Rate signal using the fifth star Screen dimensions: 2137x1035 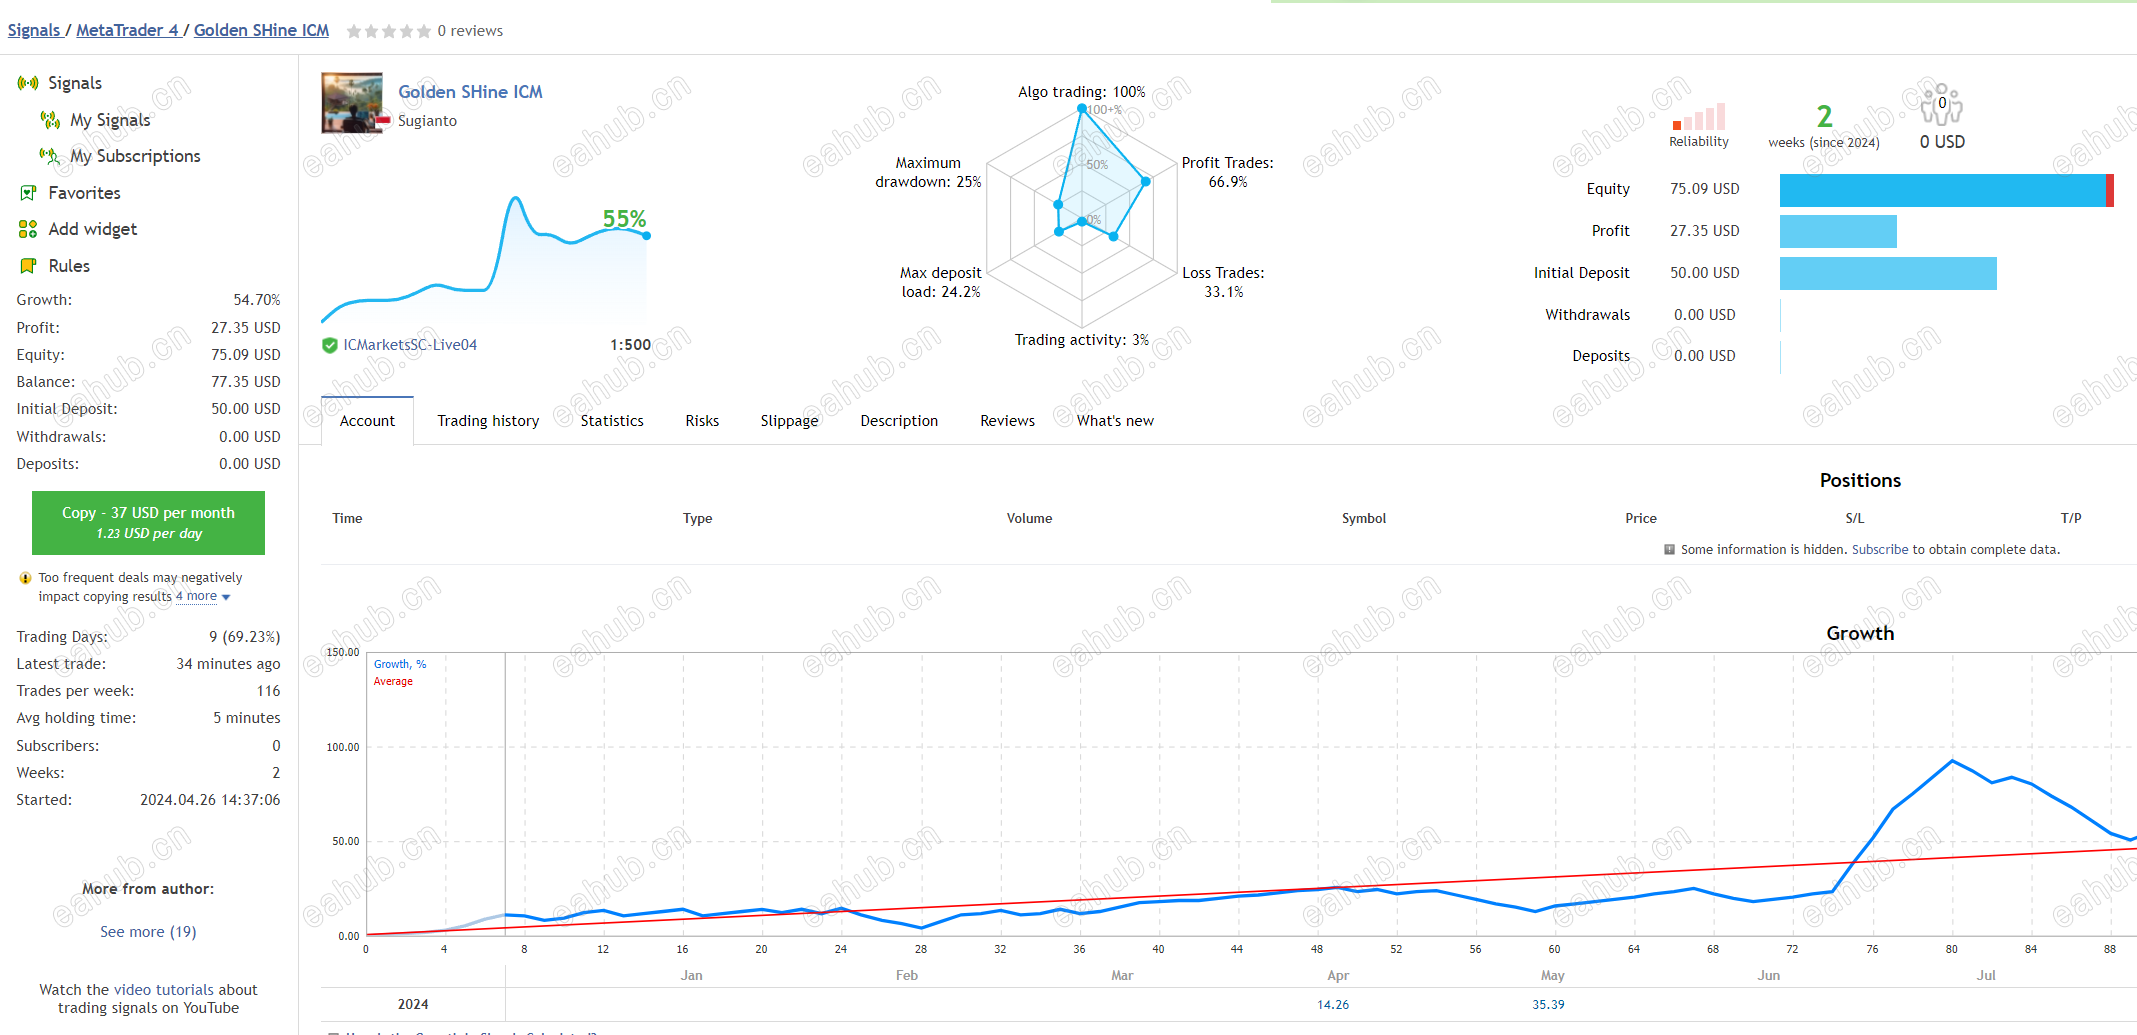424,32
